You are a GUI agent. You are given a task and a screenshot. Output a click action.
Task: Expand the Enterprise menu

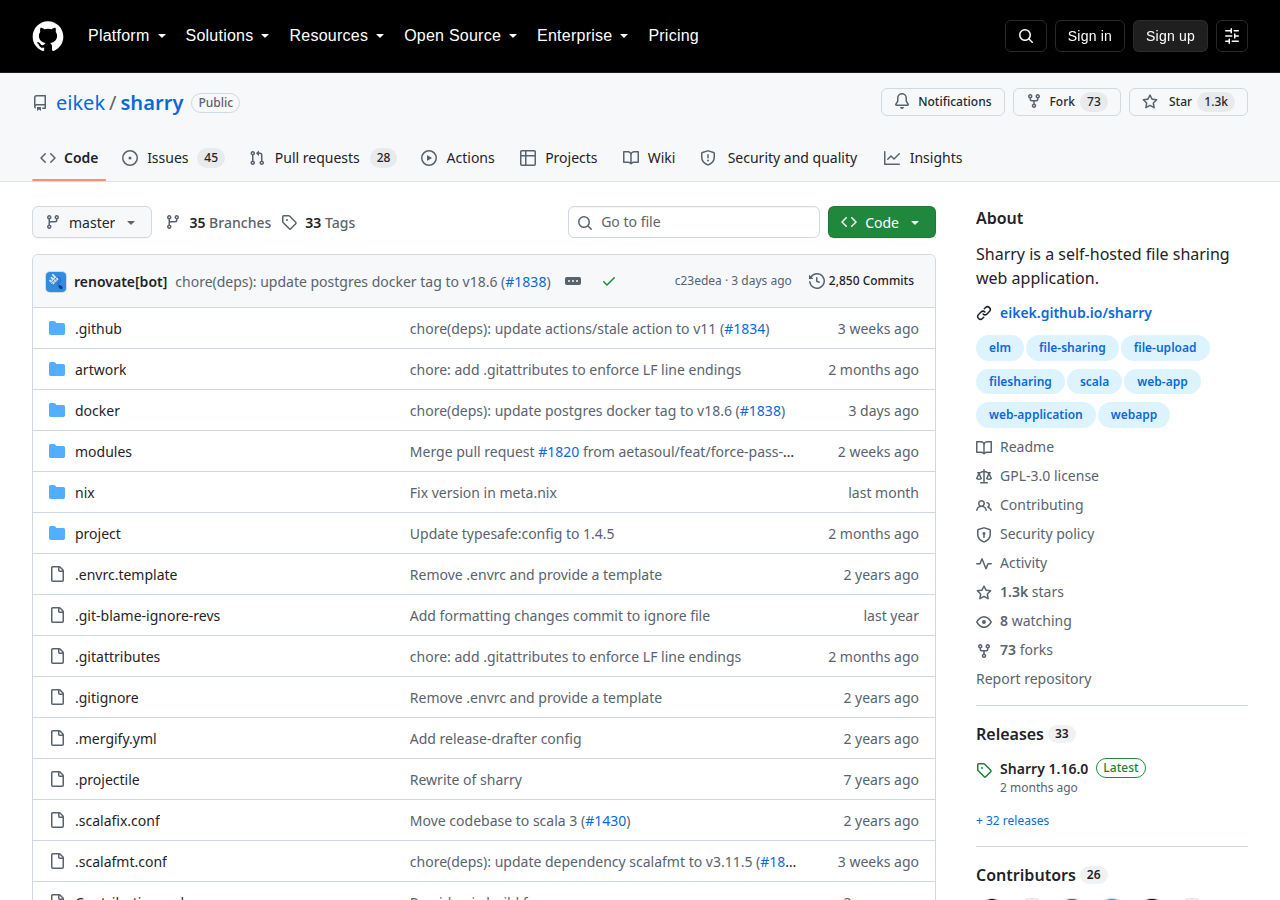click(583, 36)
